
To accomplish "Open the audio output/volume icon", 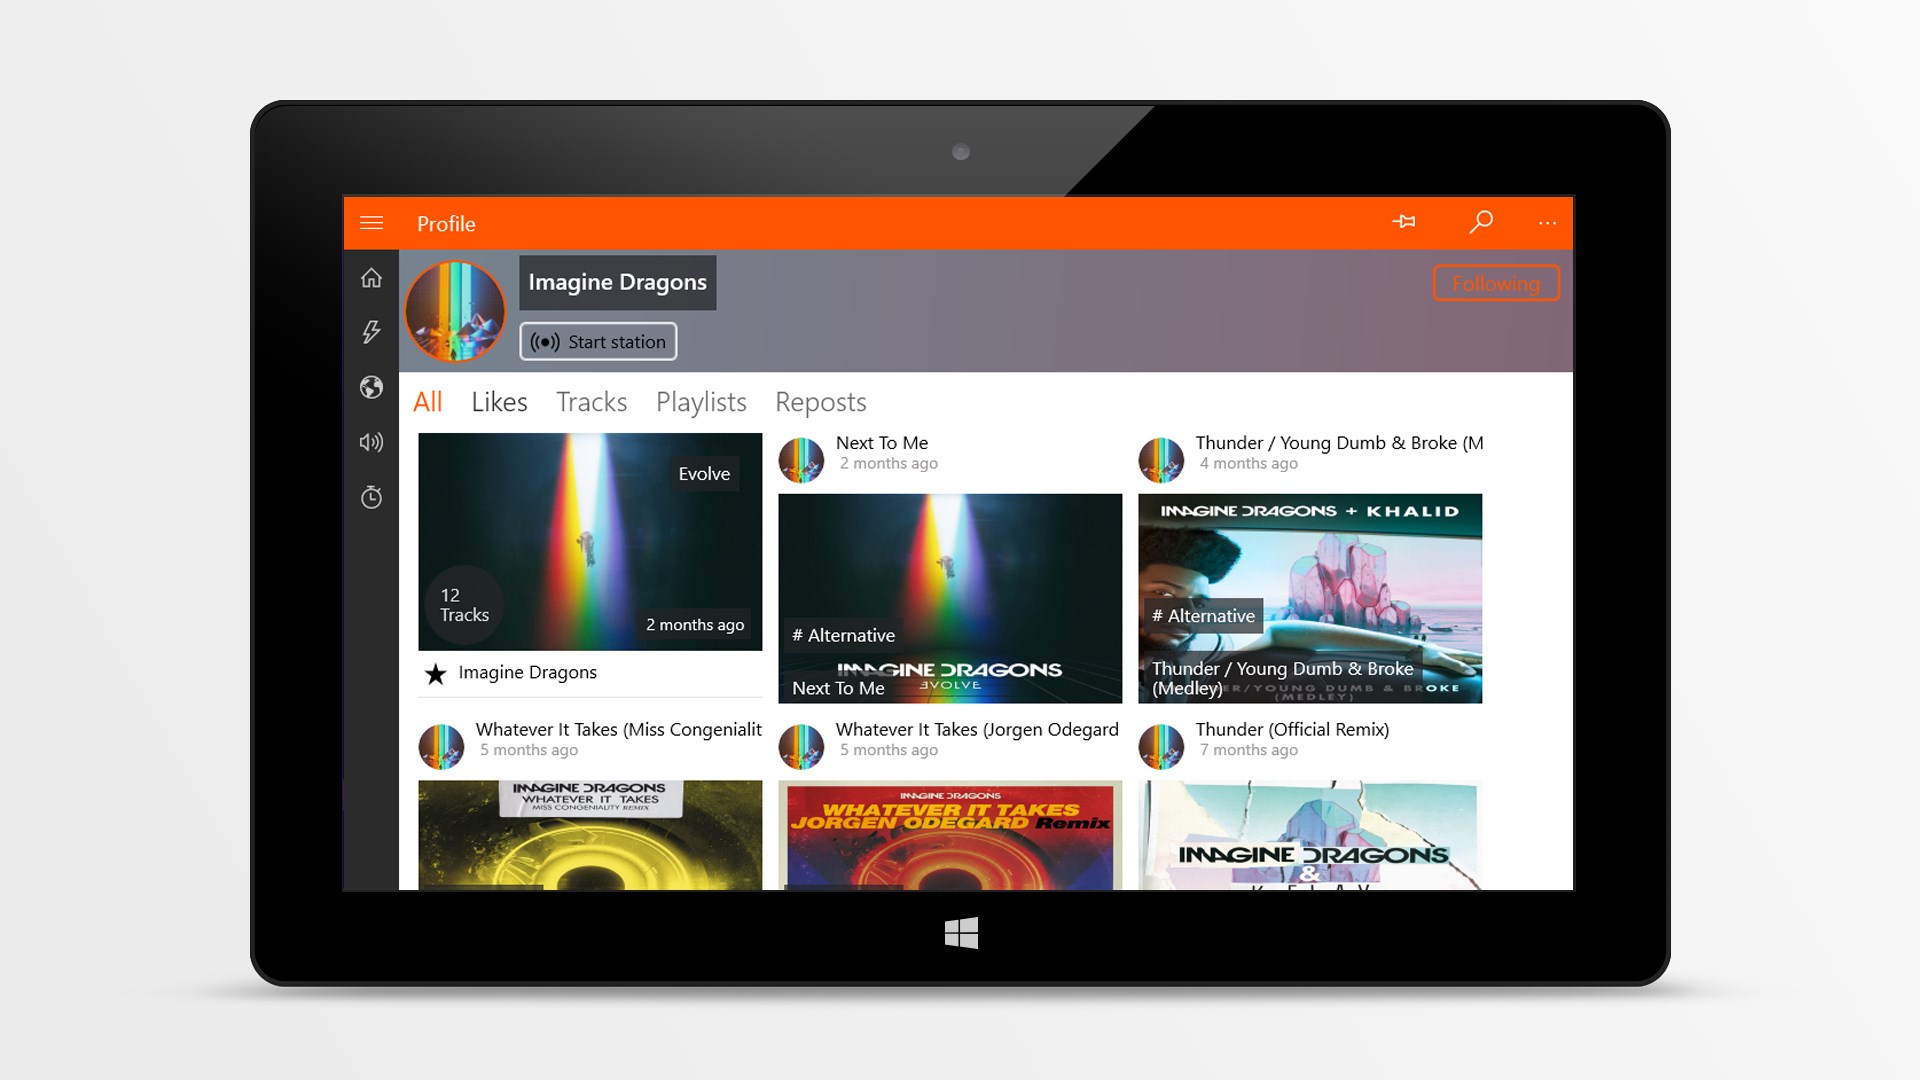I will 371,442.
